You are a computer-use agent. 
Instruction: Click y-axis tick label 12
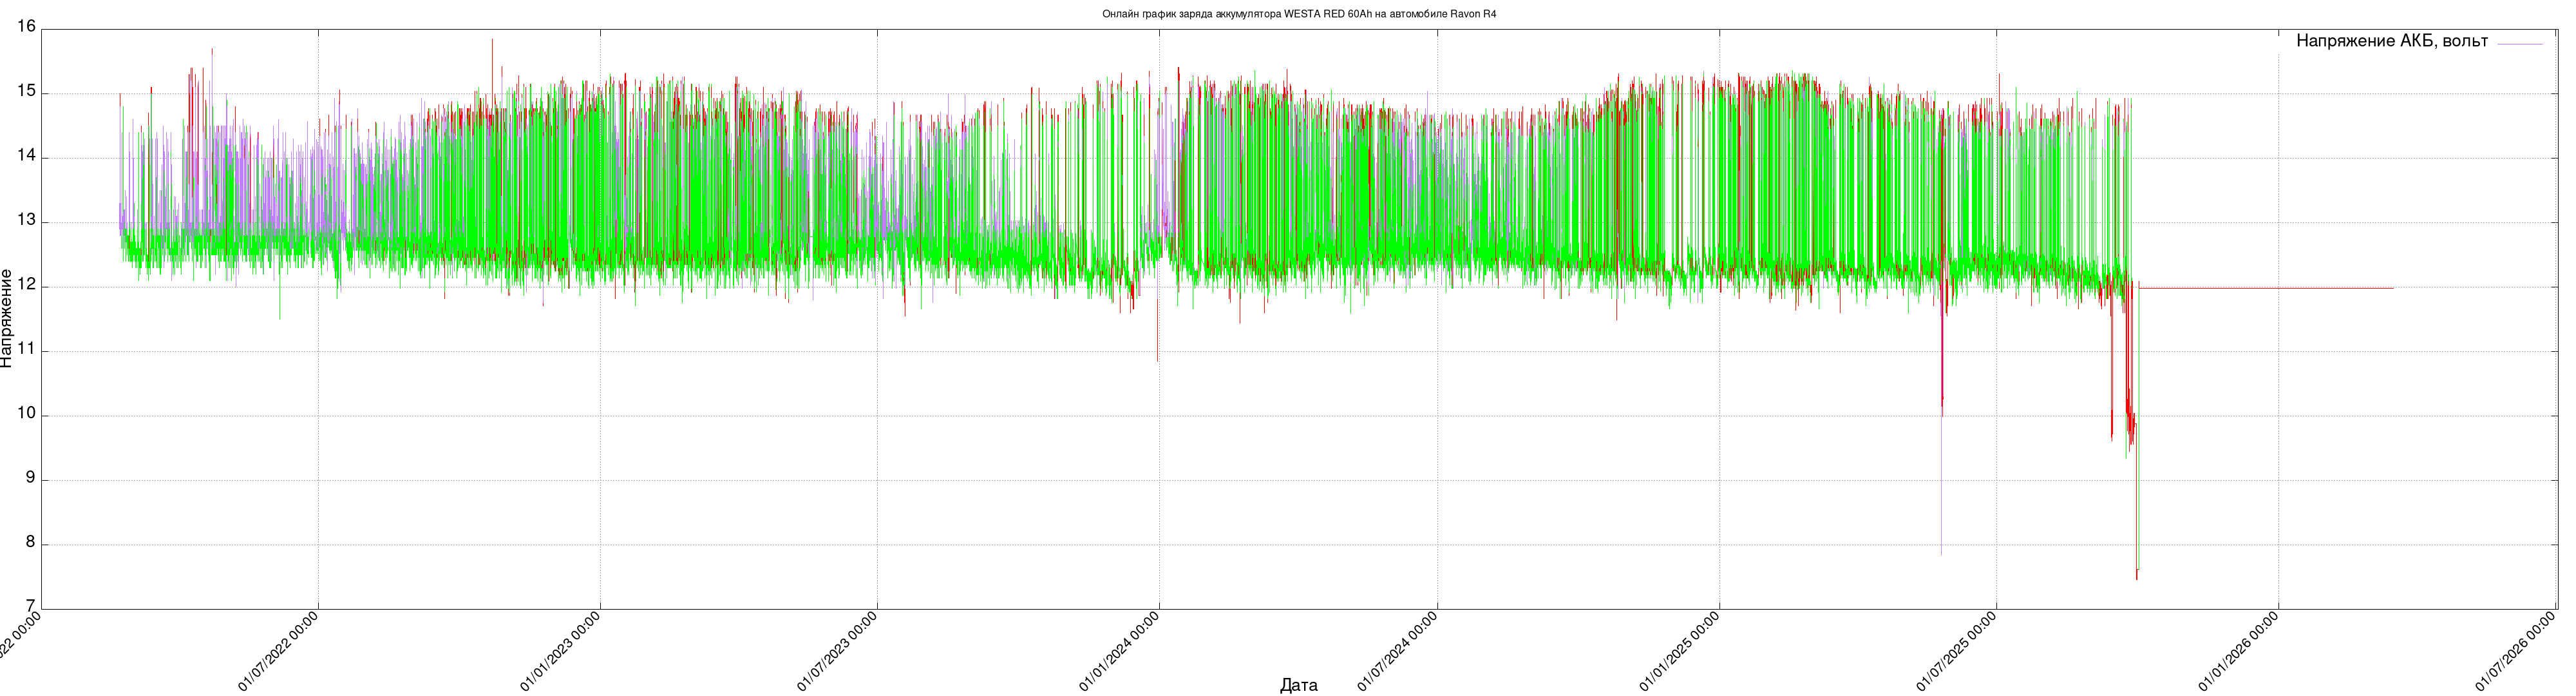coord(27,285)
